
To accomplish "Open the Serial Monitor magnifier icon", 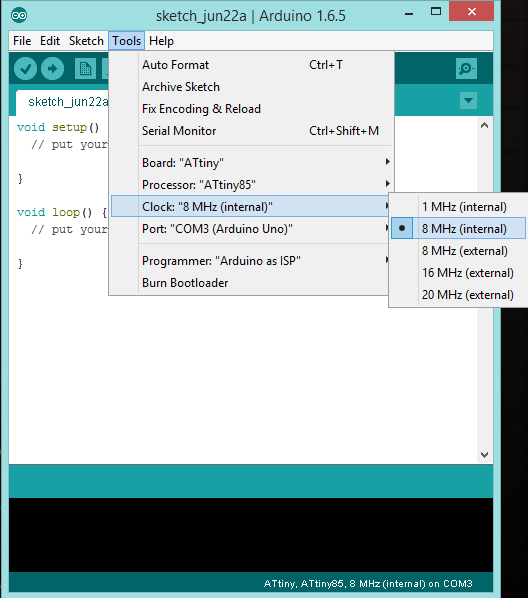I will (x=466, y=69).
